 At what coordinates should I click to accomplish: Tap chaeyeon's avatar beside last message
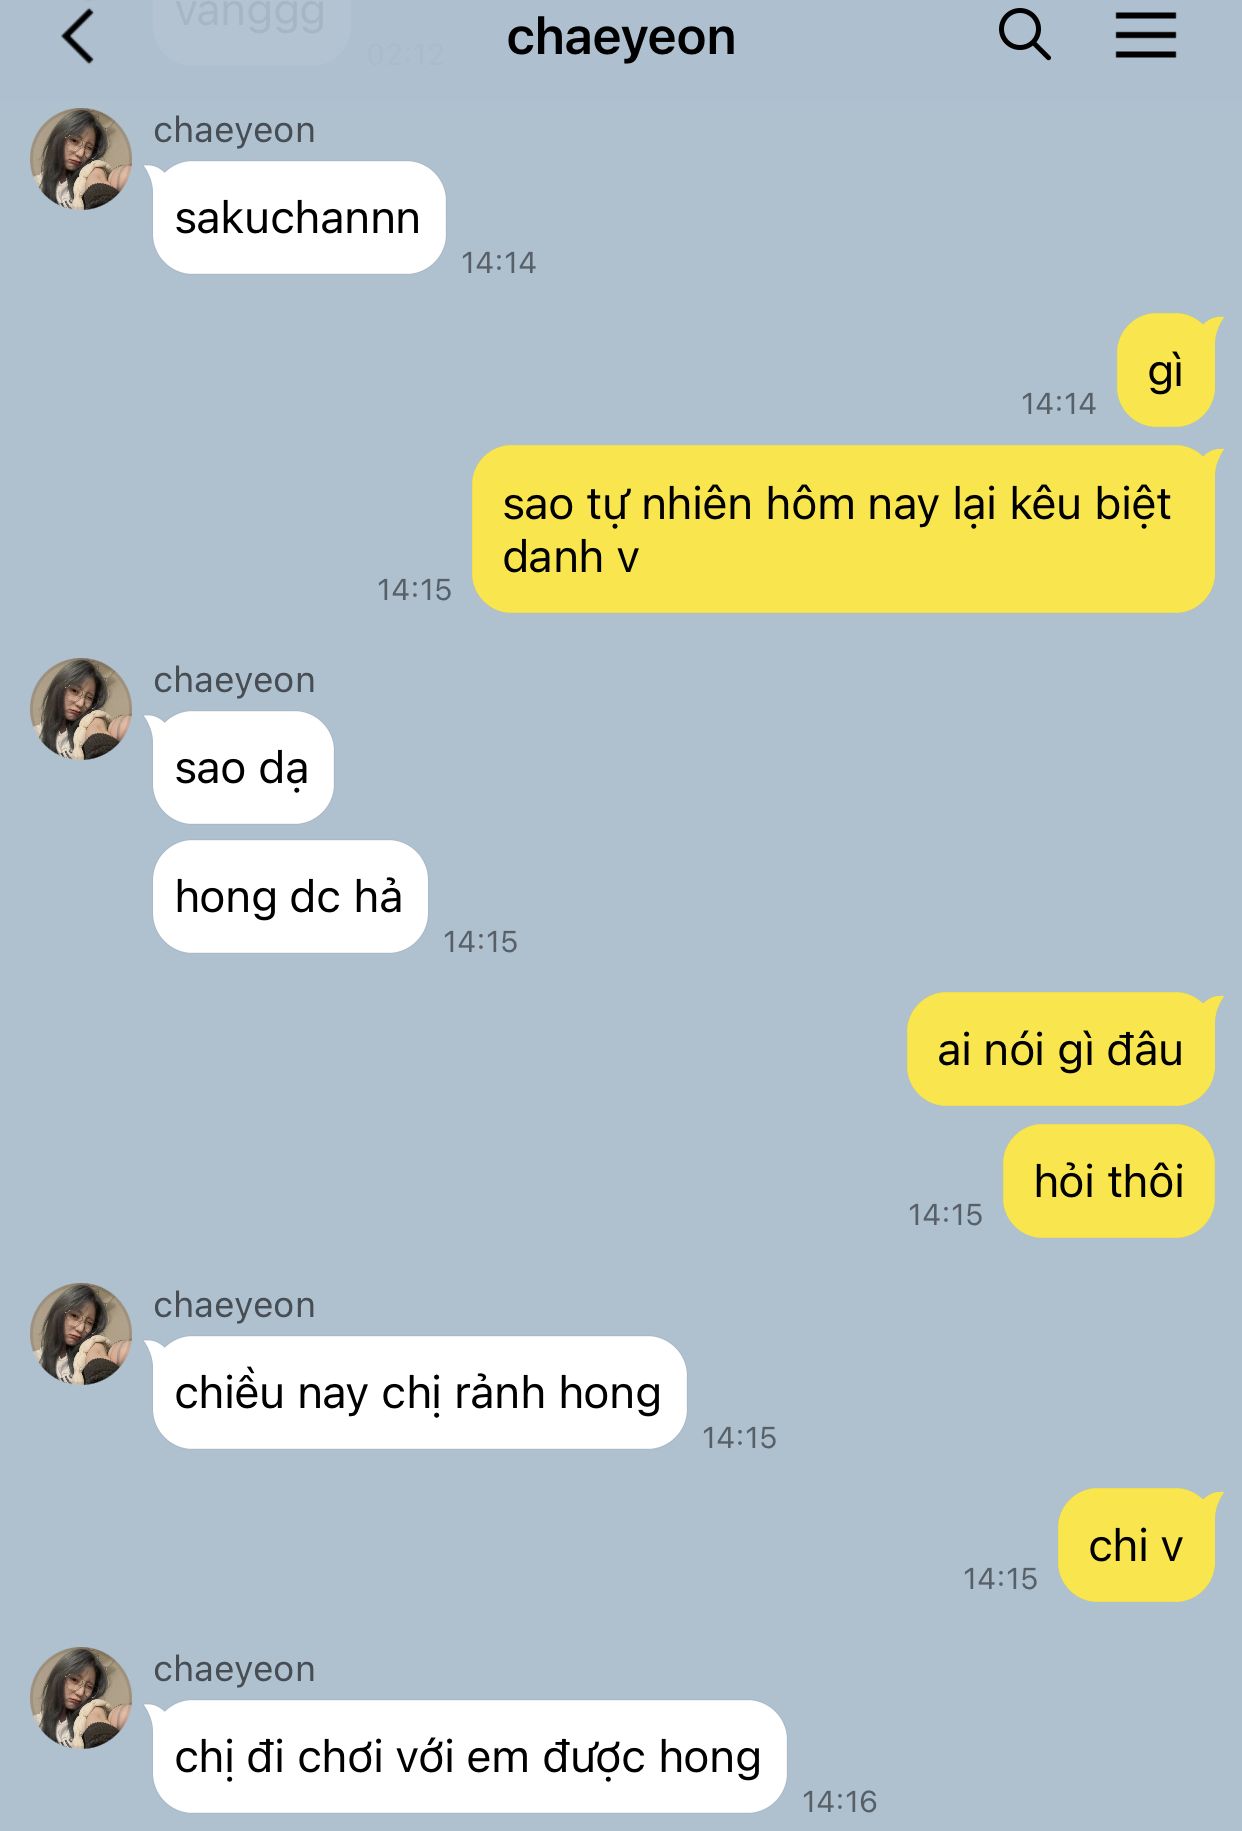tap(81, 1698)
